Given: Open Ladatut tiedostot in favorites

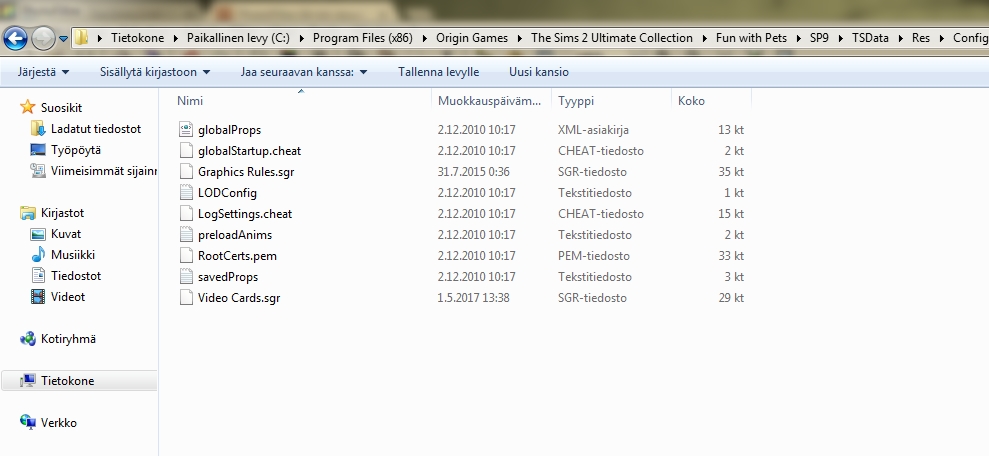Looking at the screenshot, I should pos(96,129).
